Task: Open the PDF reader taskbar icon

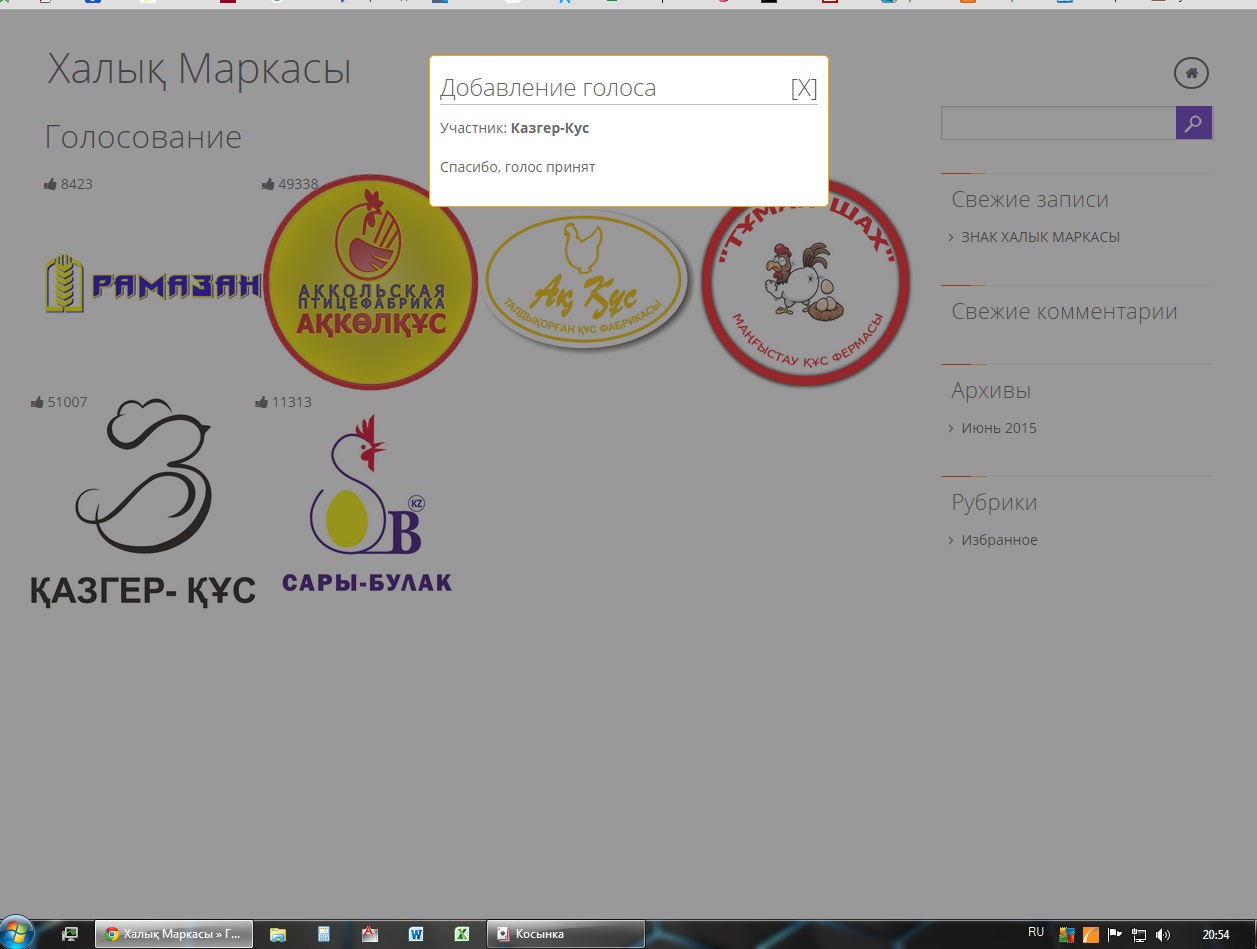Action: [370, 934]
